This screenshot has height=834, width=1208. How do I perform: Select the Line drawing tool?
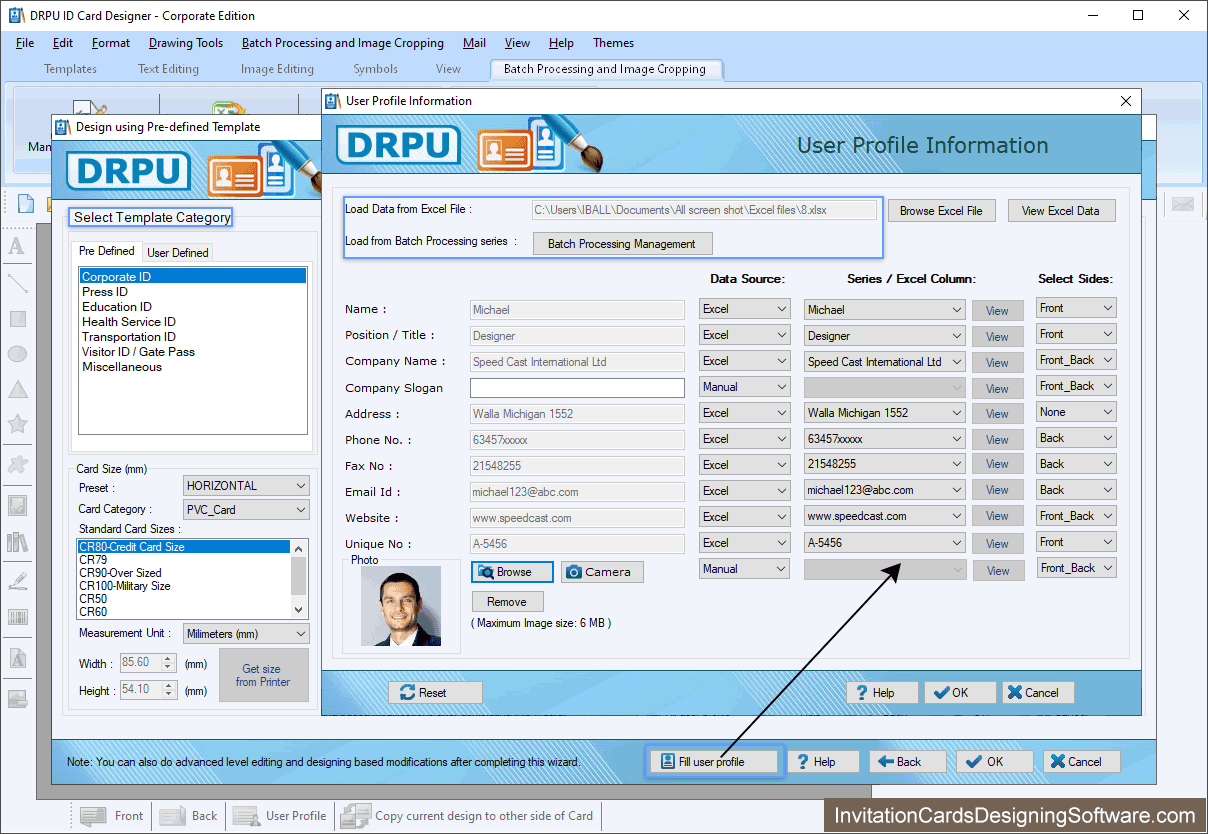[x=17, y=283]
